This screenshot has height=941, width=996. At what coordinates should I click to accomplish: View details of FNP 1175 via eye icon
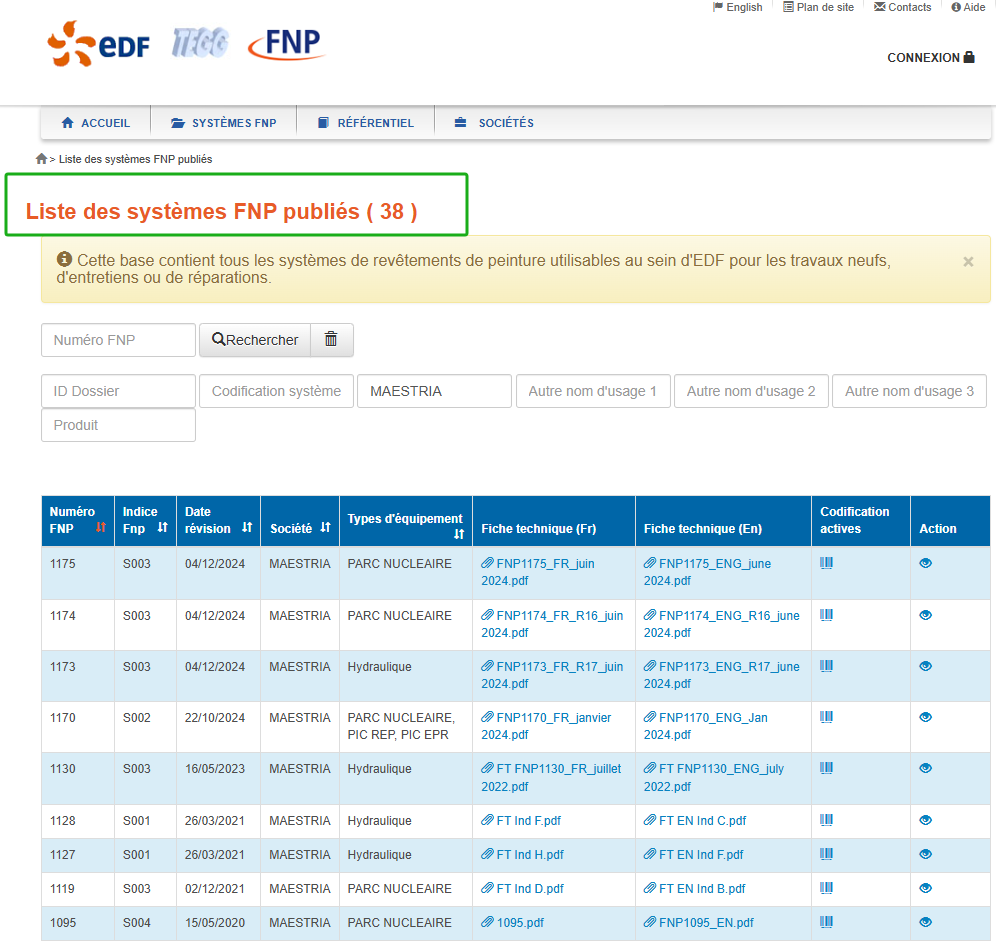[925, 563]
